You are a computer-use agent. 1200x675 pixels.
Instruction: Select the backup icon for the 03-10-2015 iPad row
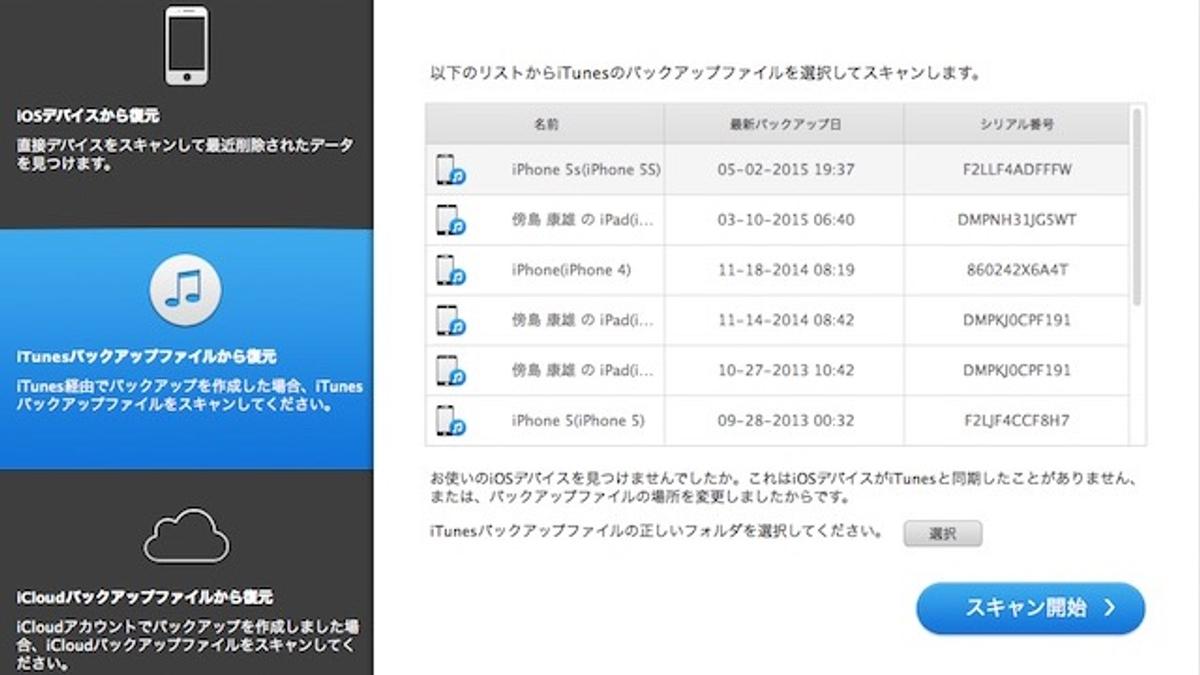[451, 220]
